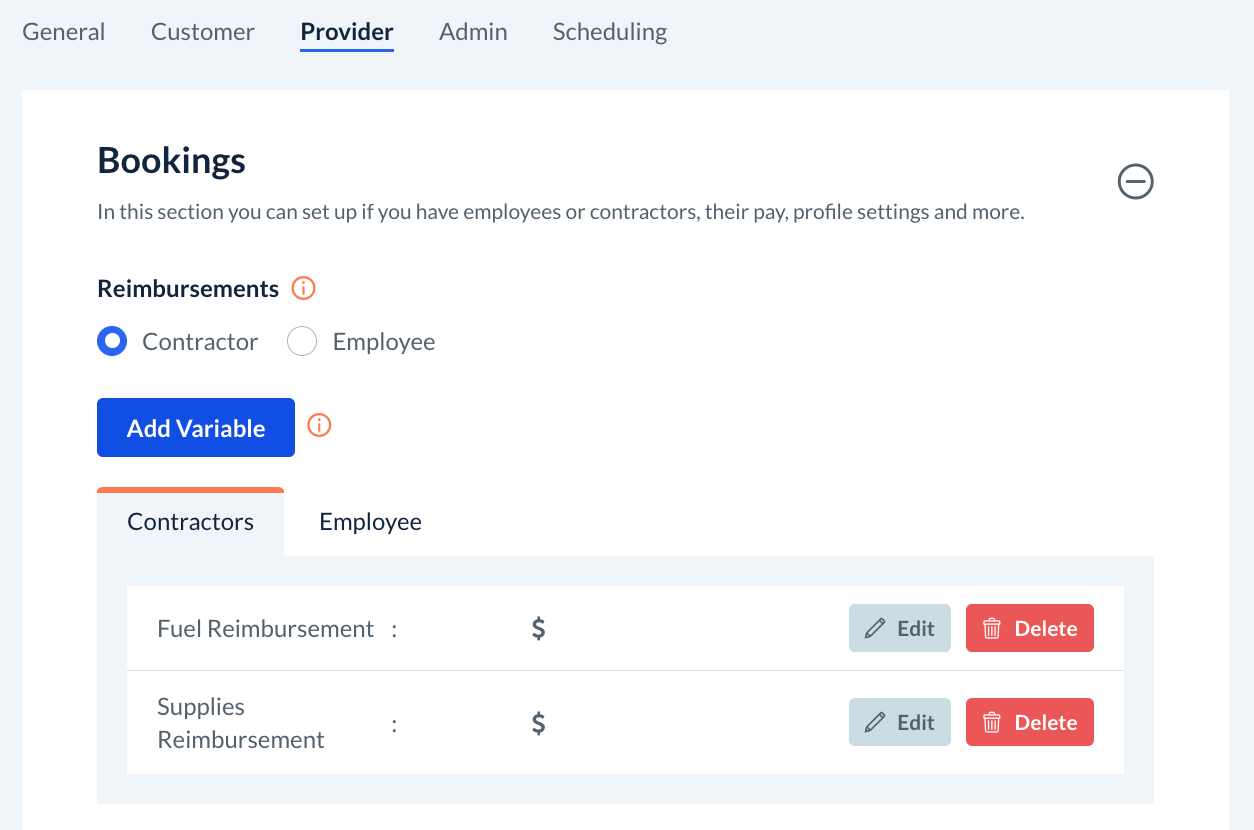Click the info icon next to Add Variable
1254x830 pixels.
coord(319,426)
